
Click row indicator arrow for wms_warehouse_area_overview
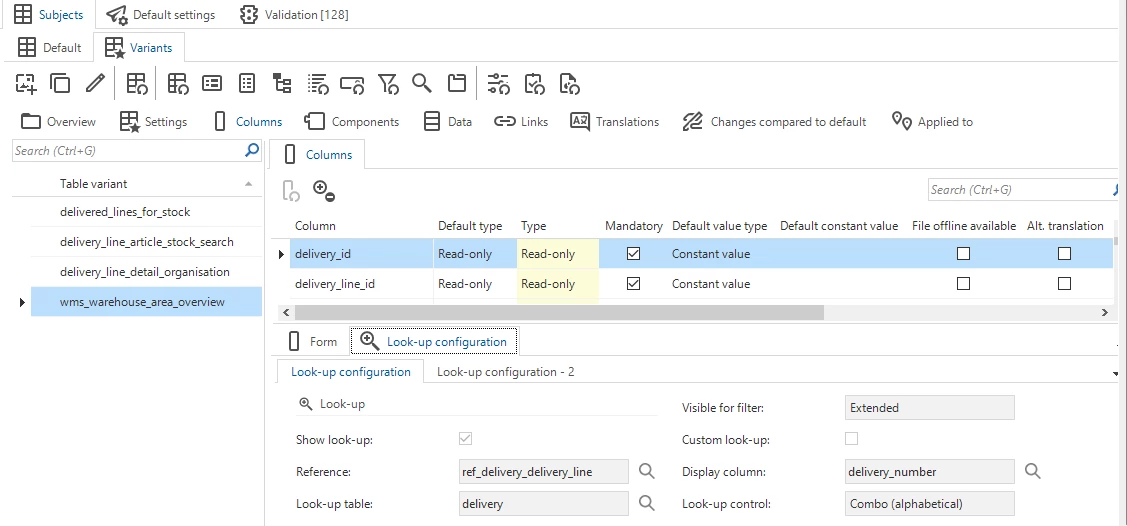point(22,303)
